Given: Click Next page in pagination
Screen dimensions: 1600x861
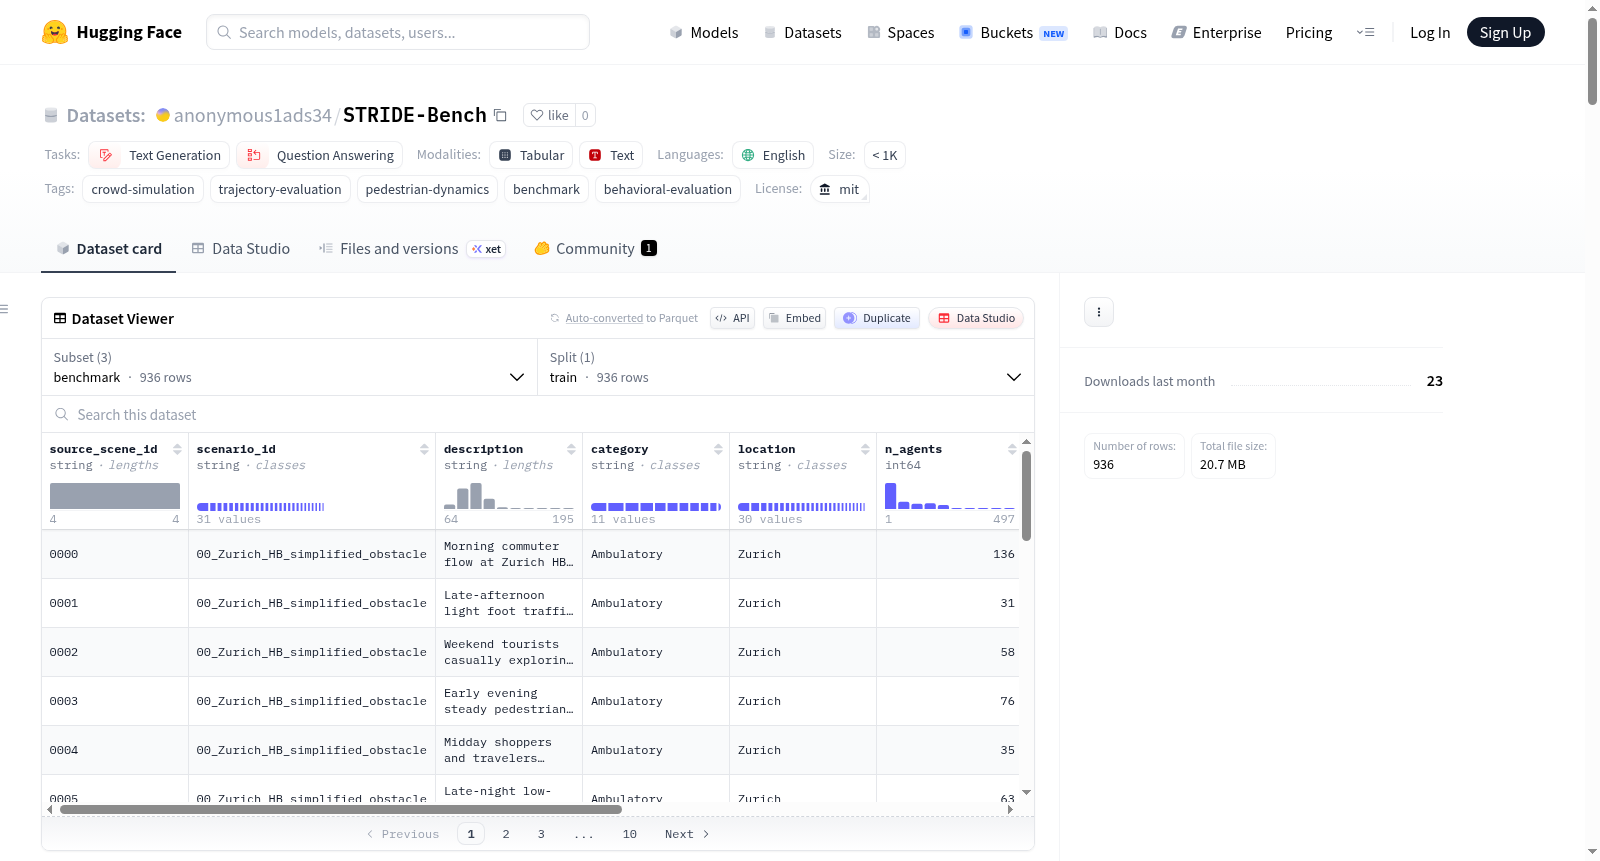Looking at the screenshot, I should [x=687, y=834].
